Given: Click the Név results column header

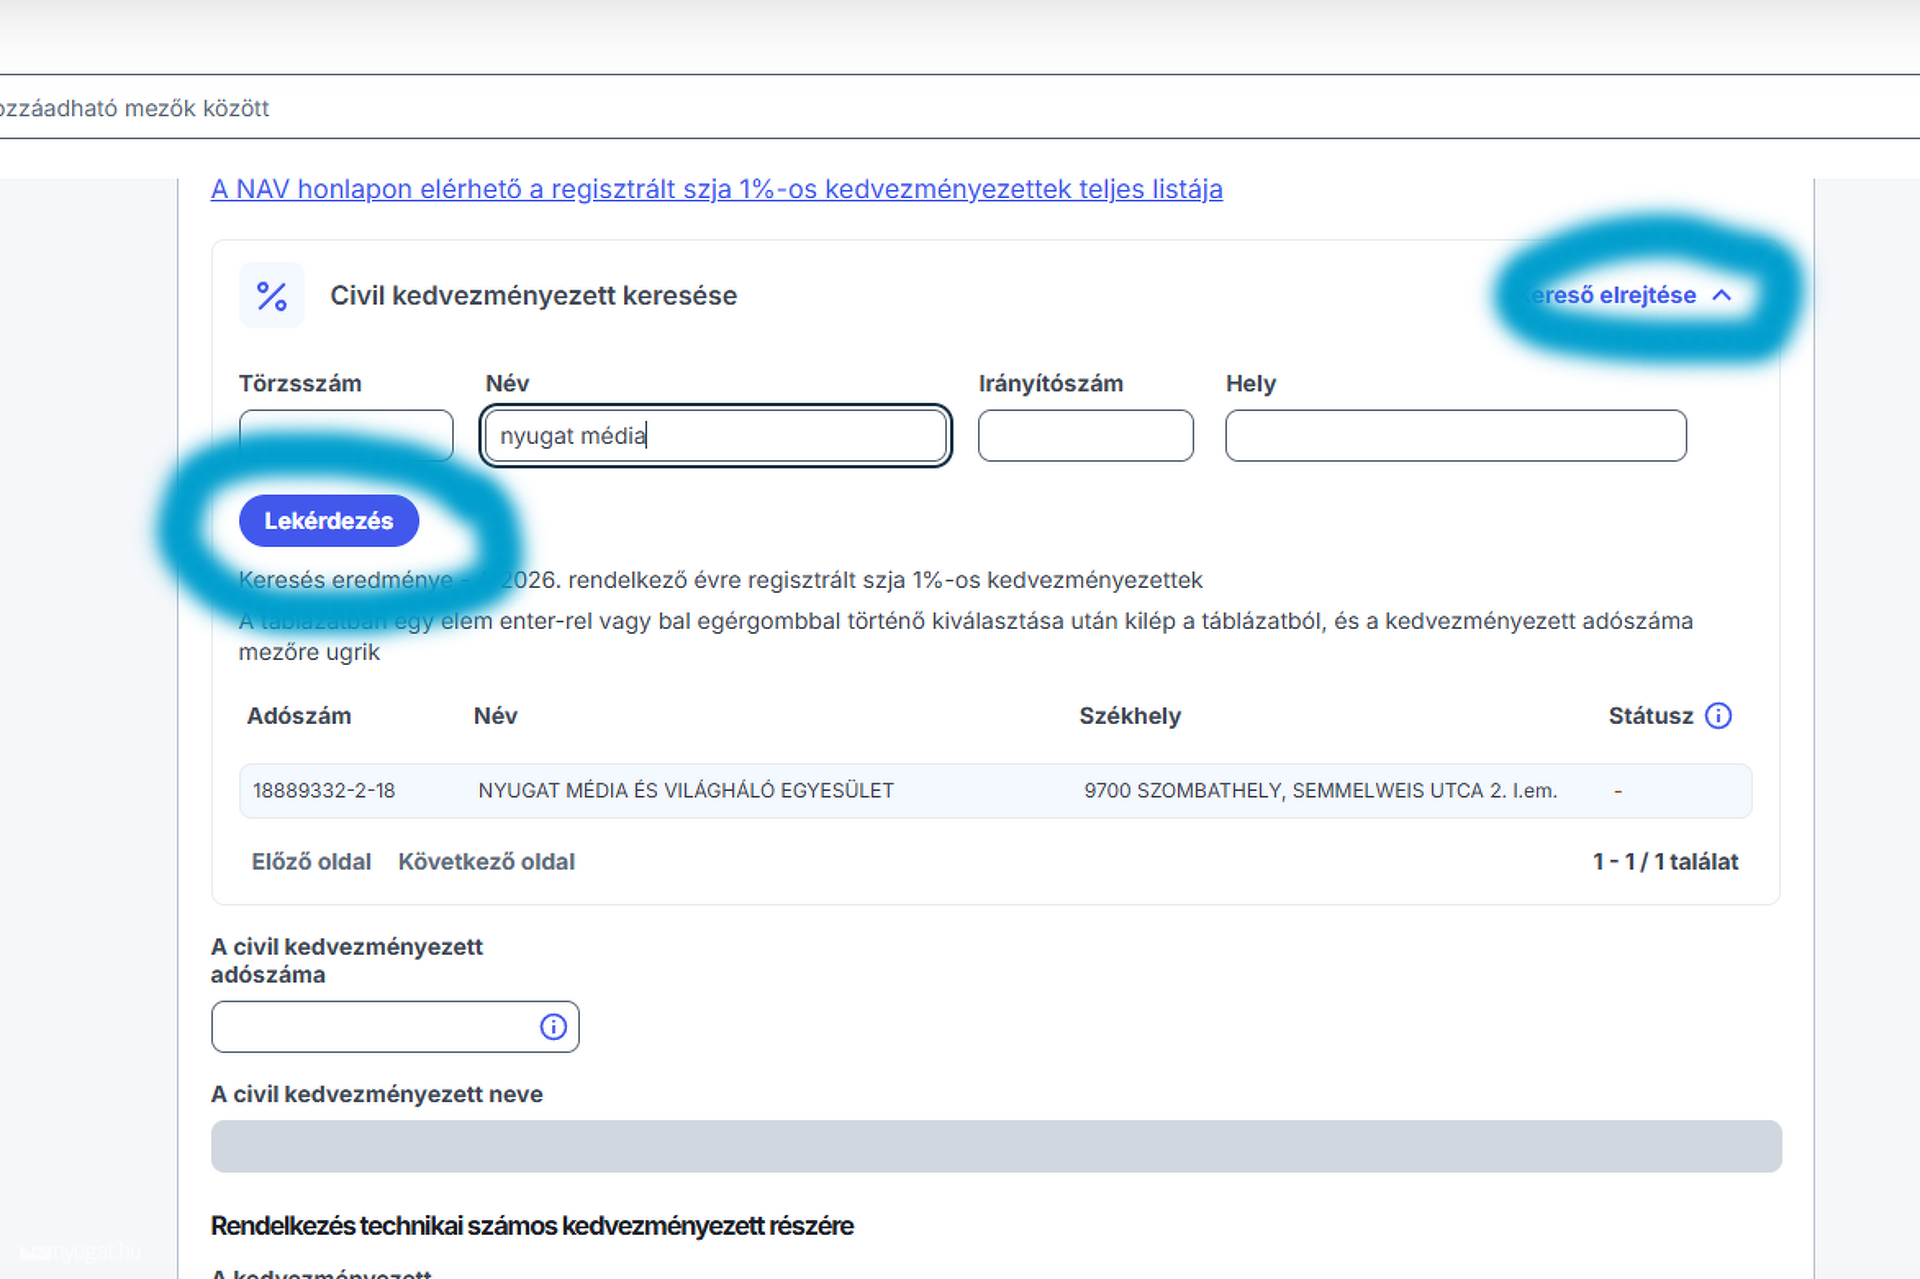Looking at the screenshot, I should pyautogui.click(x=495, y=716).
